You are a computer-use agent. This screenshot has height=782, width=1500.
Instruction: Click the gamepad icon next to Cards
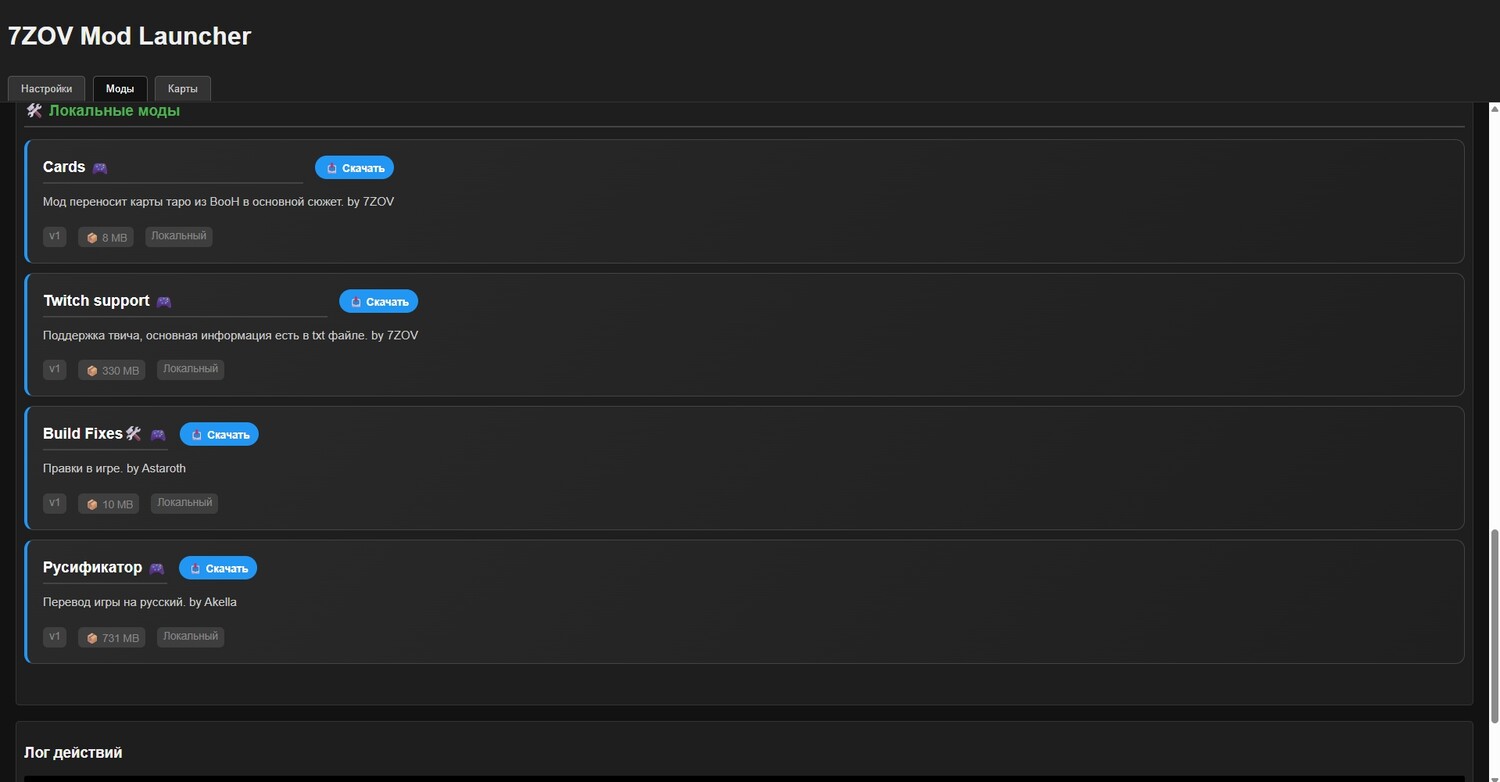point(100,168)
